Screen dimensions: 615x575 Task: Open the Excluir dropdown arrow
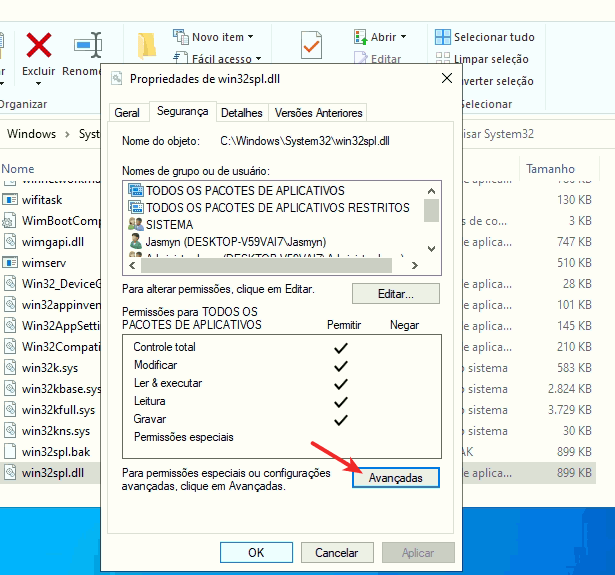38,83
